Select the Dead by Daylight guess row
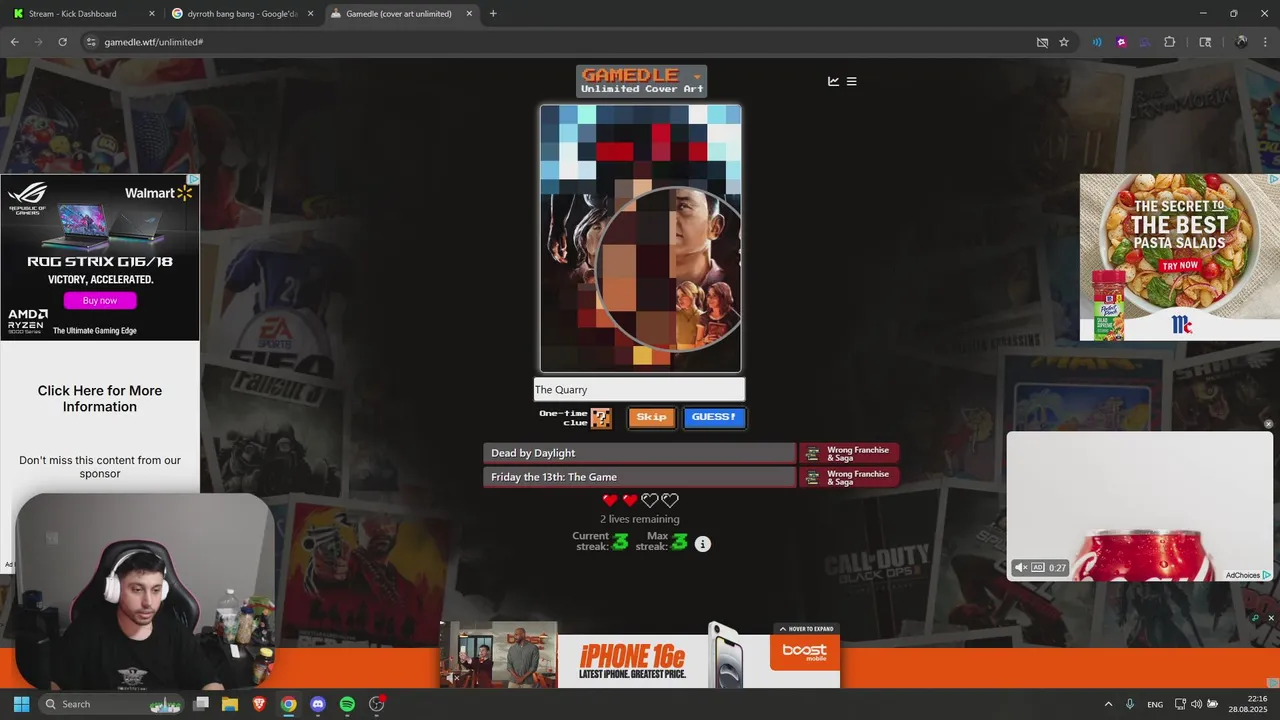 [639, 453]
